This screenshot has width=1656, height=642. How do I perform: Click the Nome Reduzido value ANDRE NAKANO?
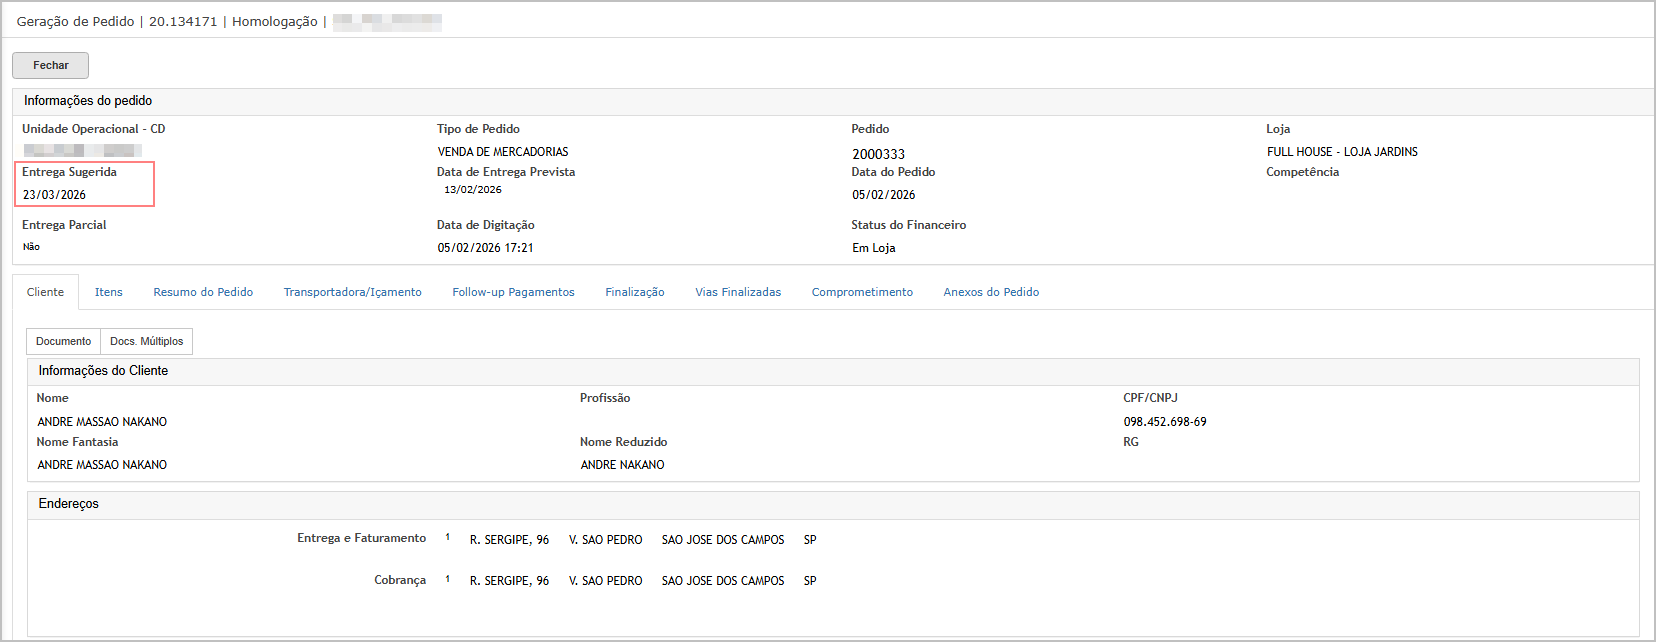click(622, 465)
